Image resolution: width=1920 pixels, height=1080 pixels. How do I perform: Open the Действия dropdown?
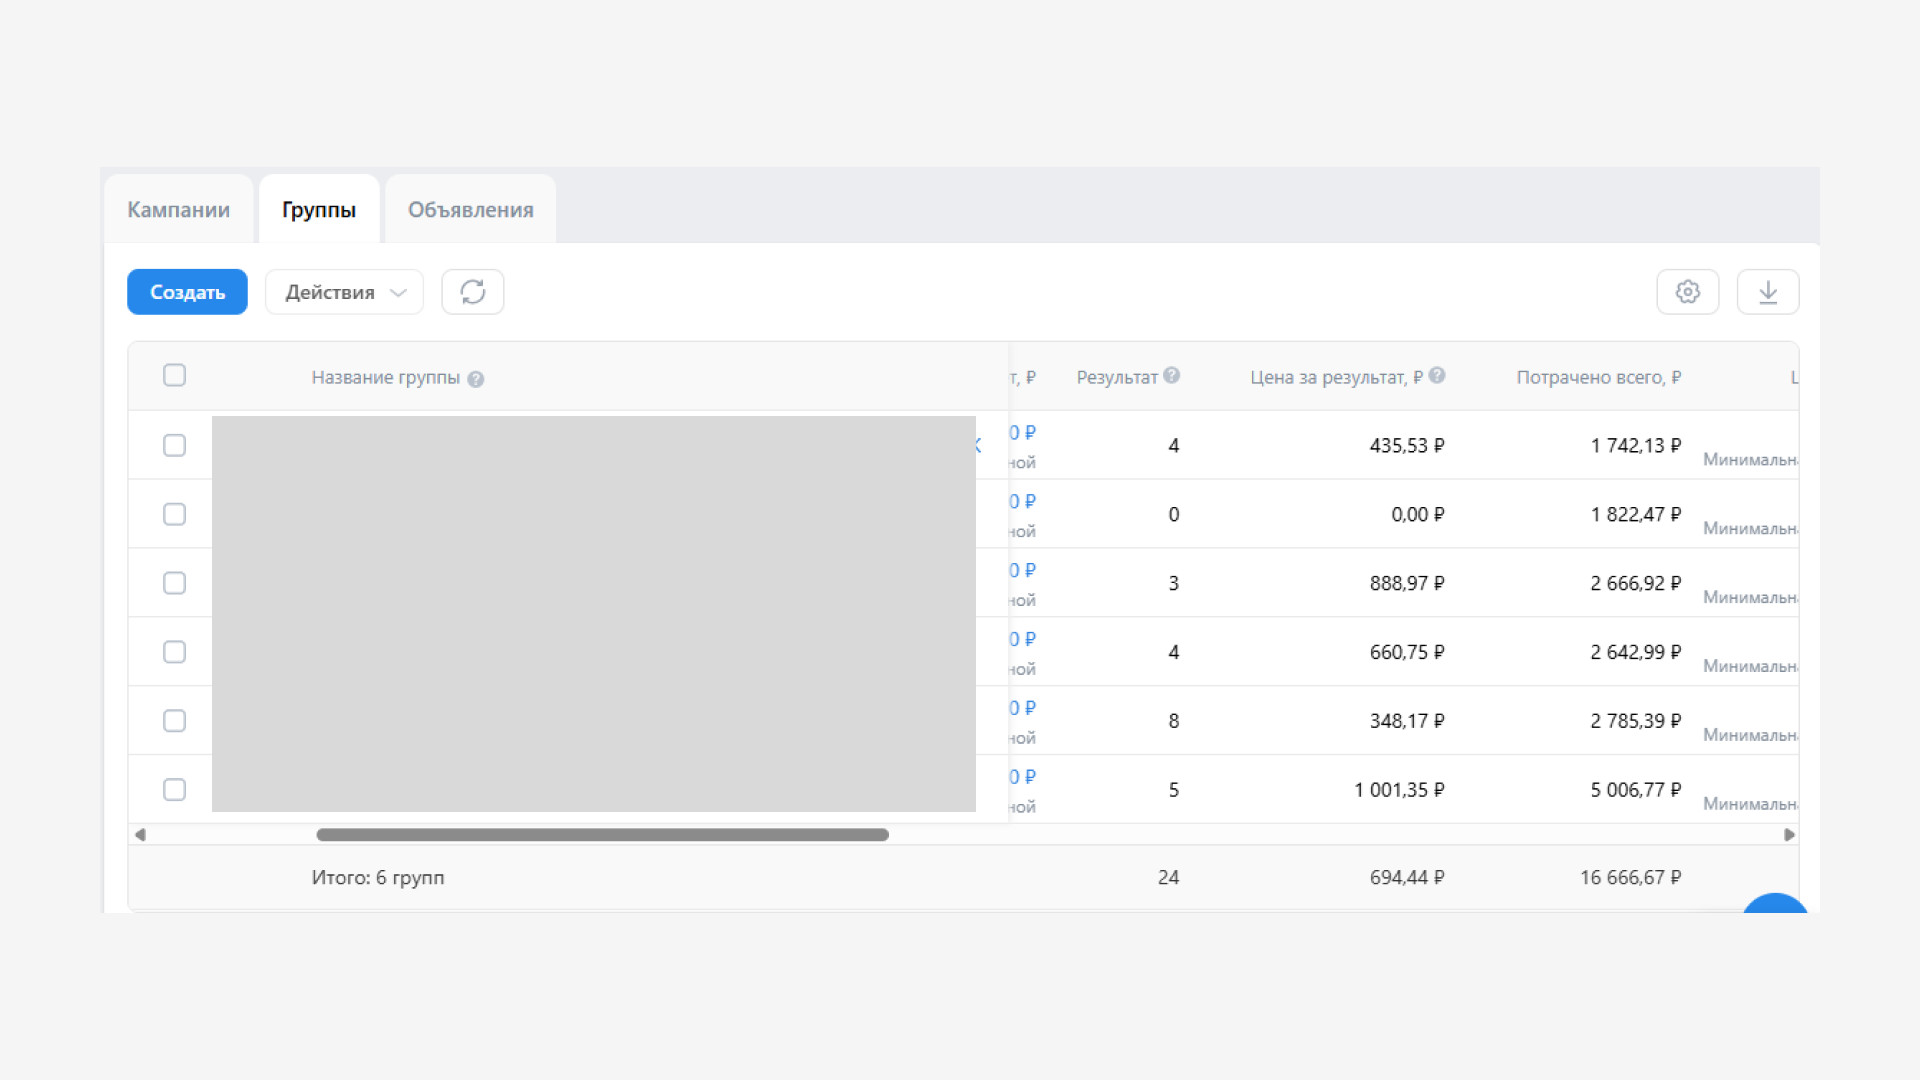coord(344,292)
